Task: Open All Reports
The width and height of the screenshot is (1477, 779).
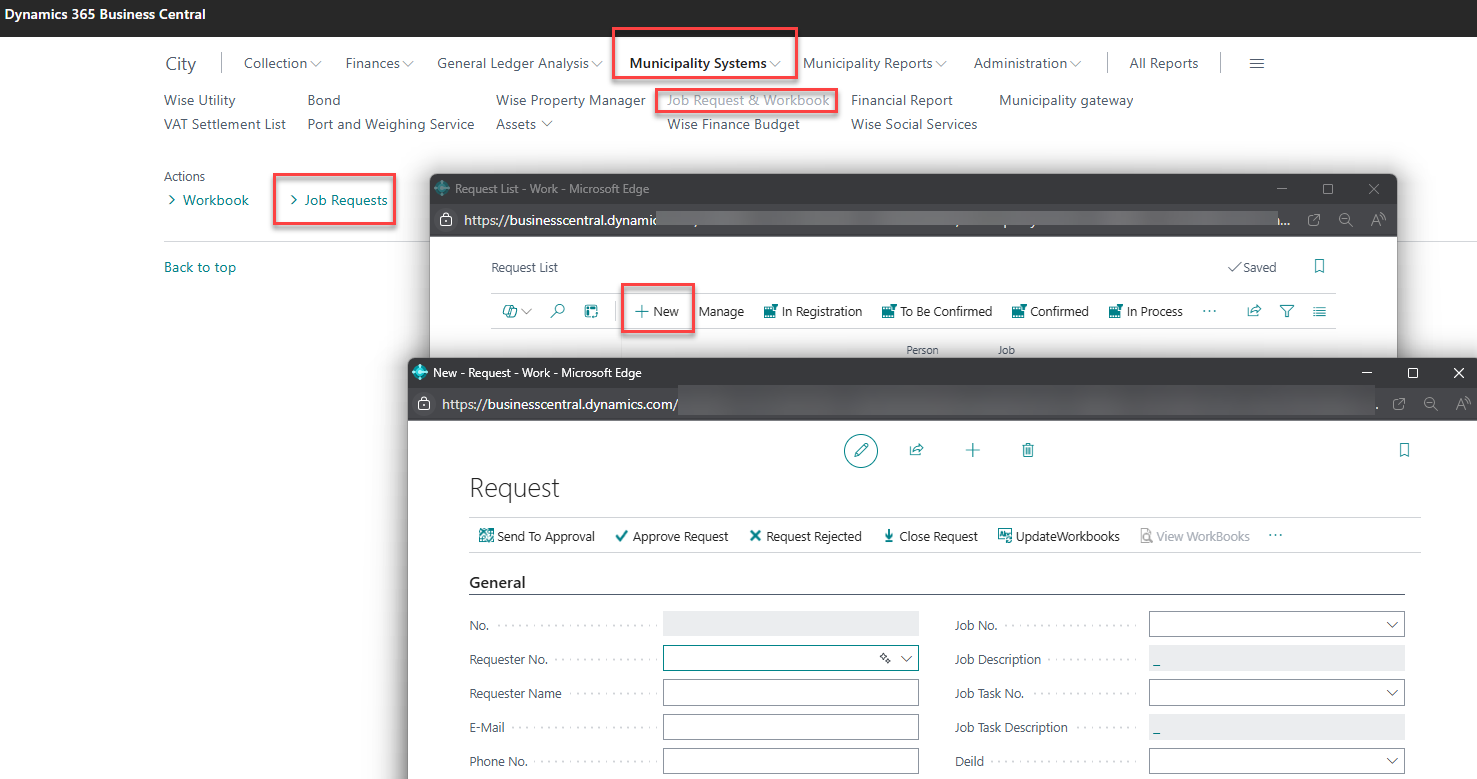Action: [1163, 63]
